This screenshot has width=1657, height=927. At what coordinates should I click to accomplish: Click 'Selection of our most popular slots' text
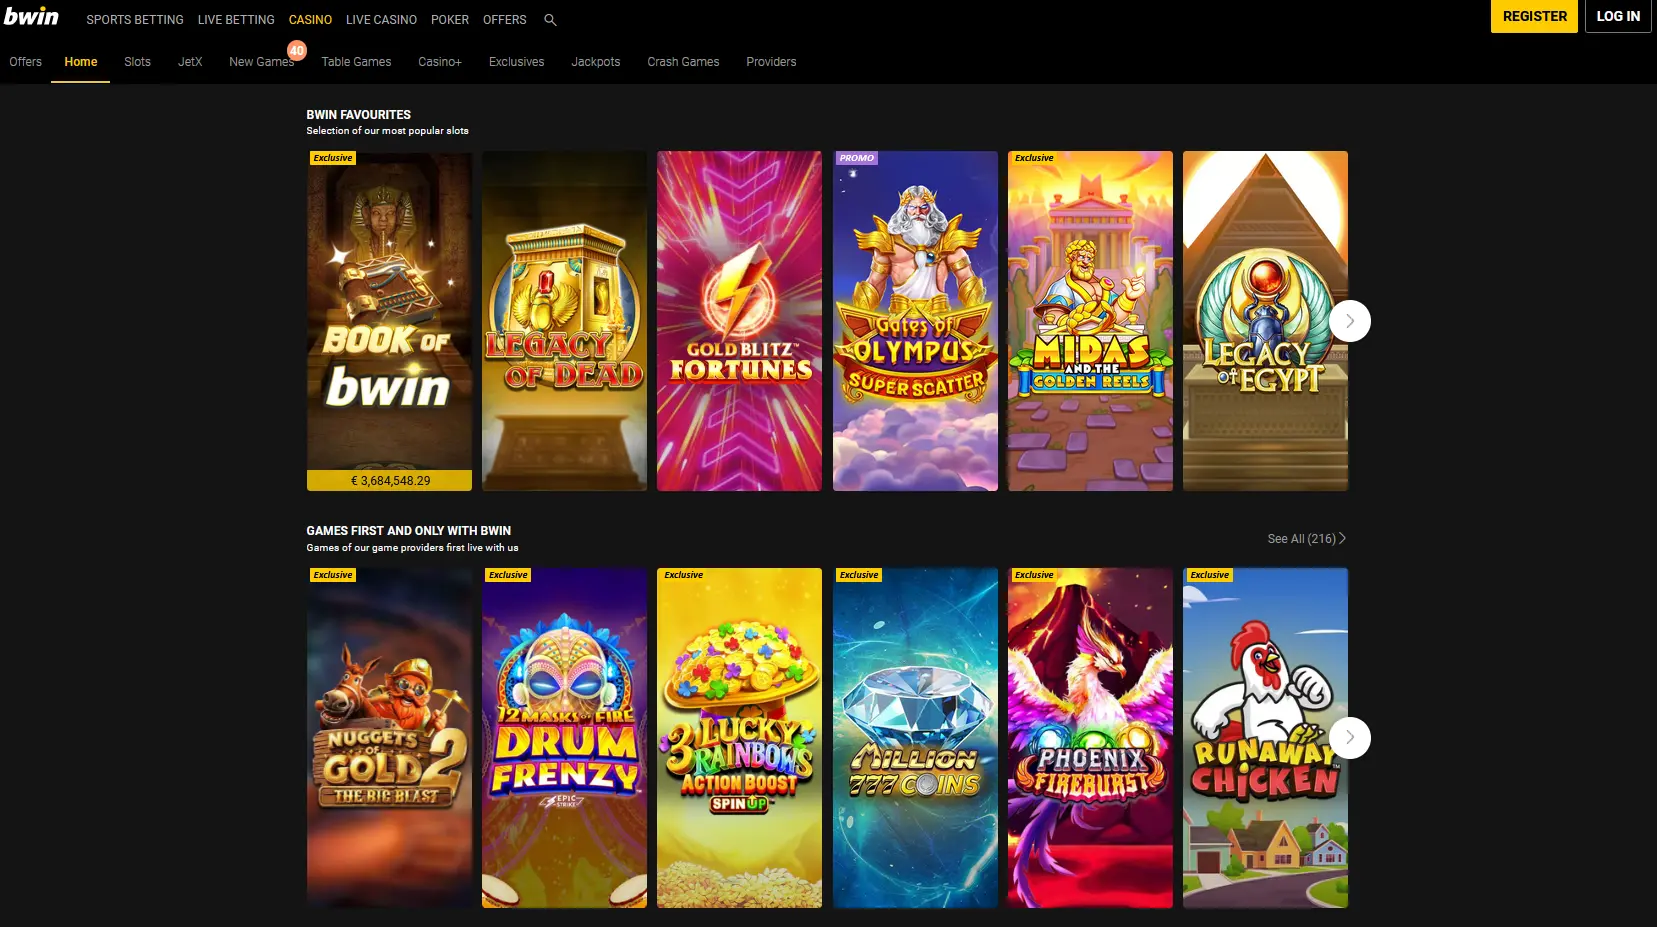[387, 131]
